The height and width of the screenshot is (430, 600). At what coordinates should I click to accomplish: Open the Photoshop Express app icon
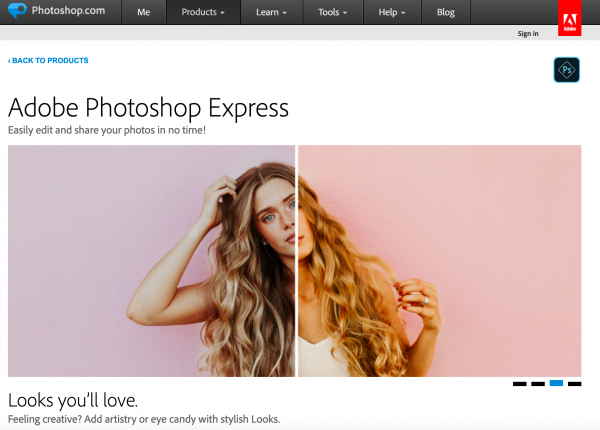[566, 70]
